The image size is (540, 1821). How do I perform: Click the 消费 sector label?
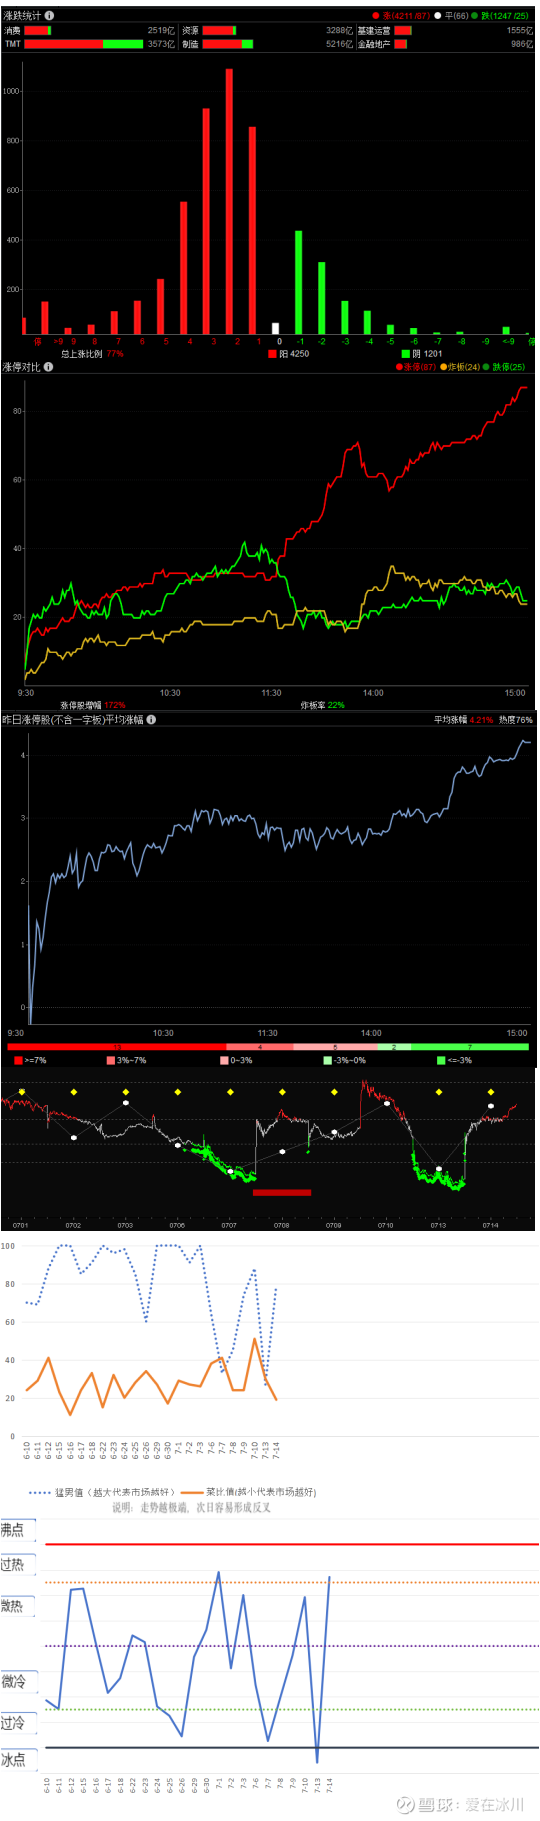point(12,31)
